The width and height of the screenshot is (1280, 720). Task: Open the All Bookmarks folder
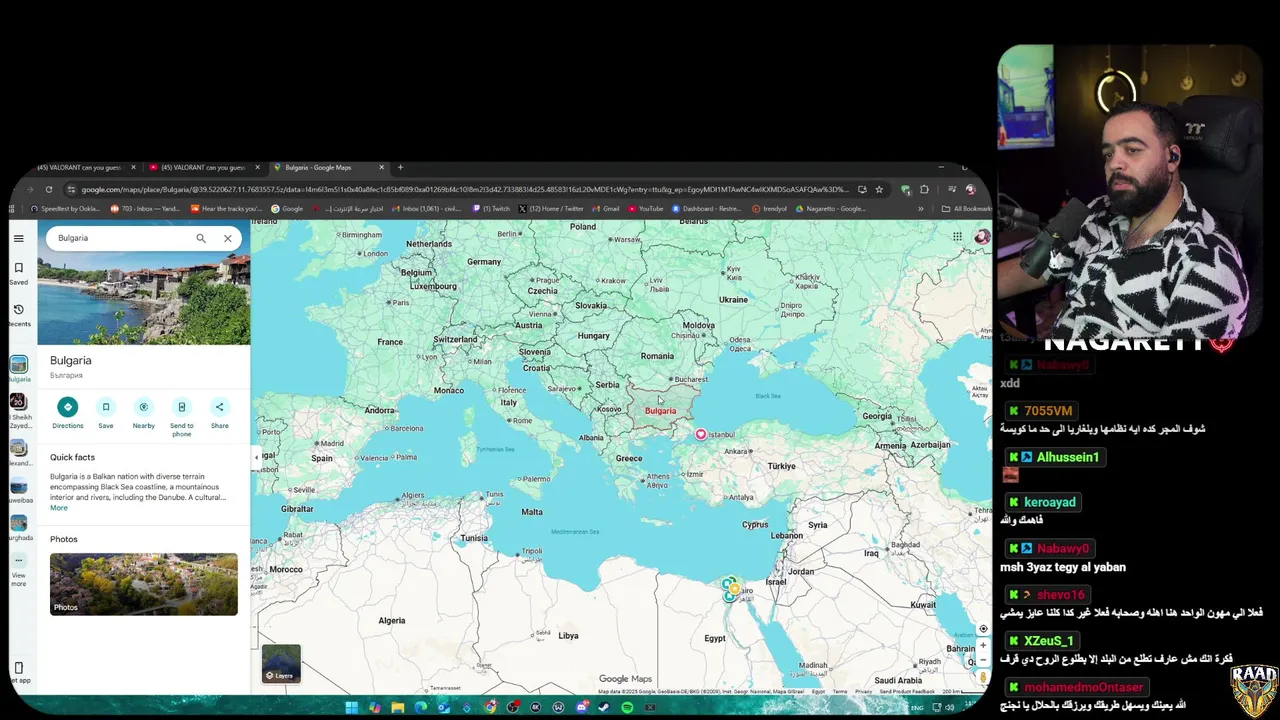tap(966, 209)
